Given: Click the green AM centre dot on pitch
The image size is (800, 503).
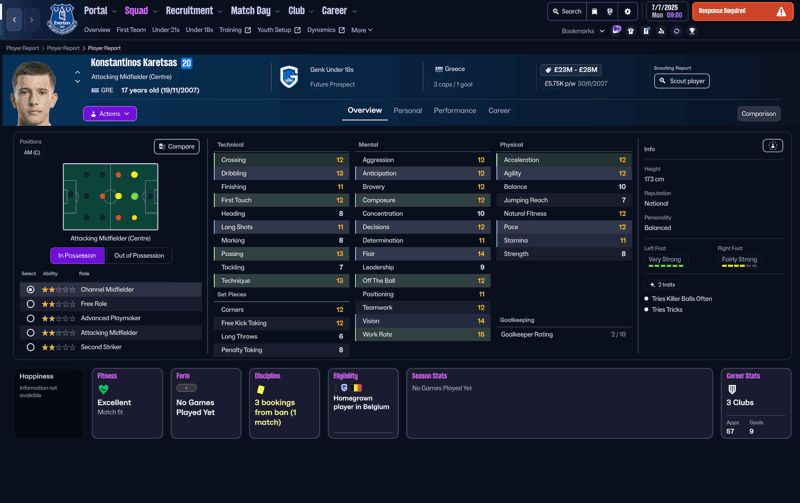Looking at the screenshot, I should pyautogui.click(x=135, y=196).
